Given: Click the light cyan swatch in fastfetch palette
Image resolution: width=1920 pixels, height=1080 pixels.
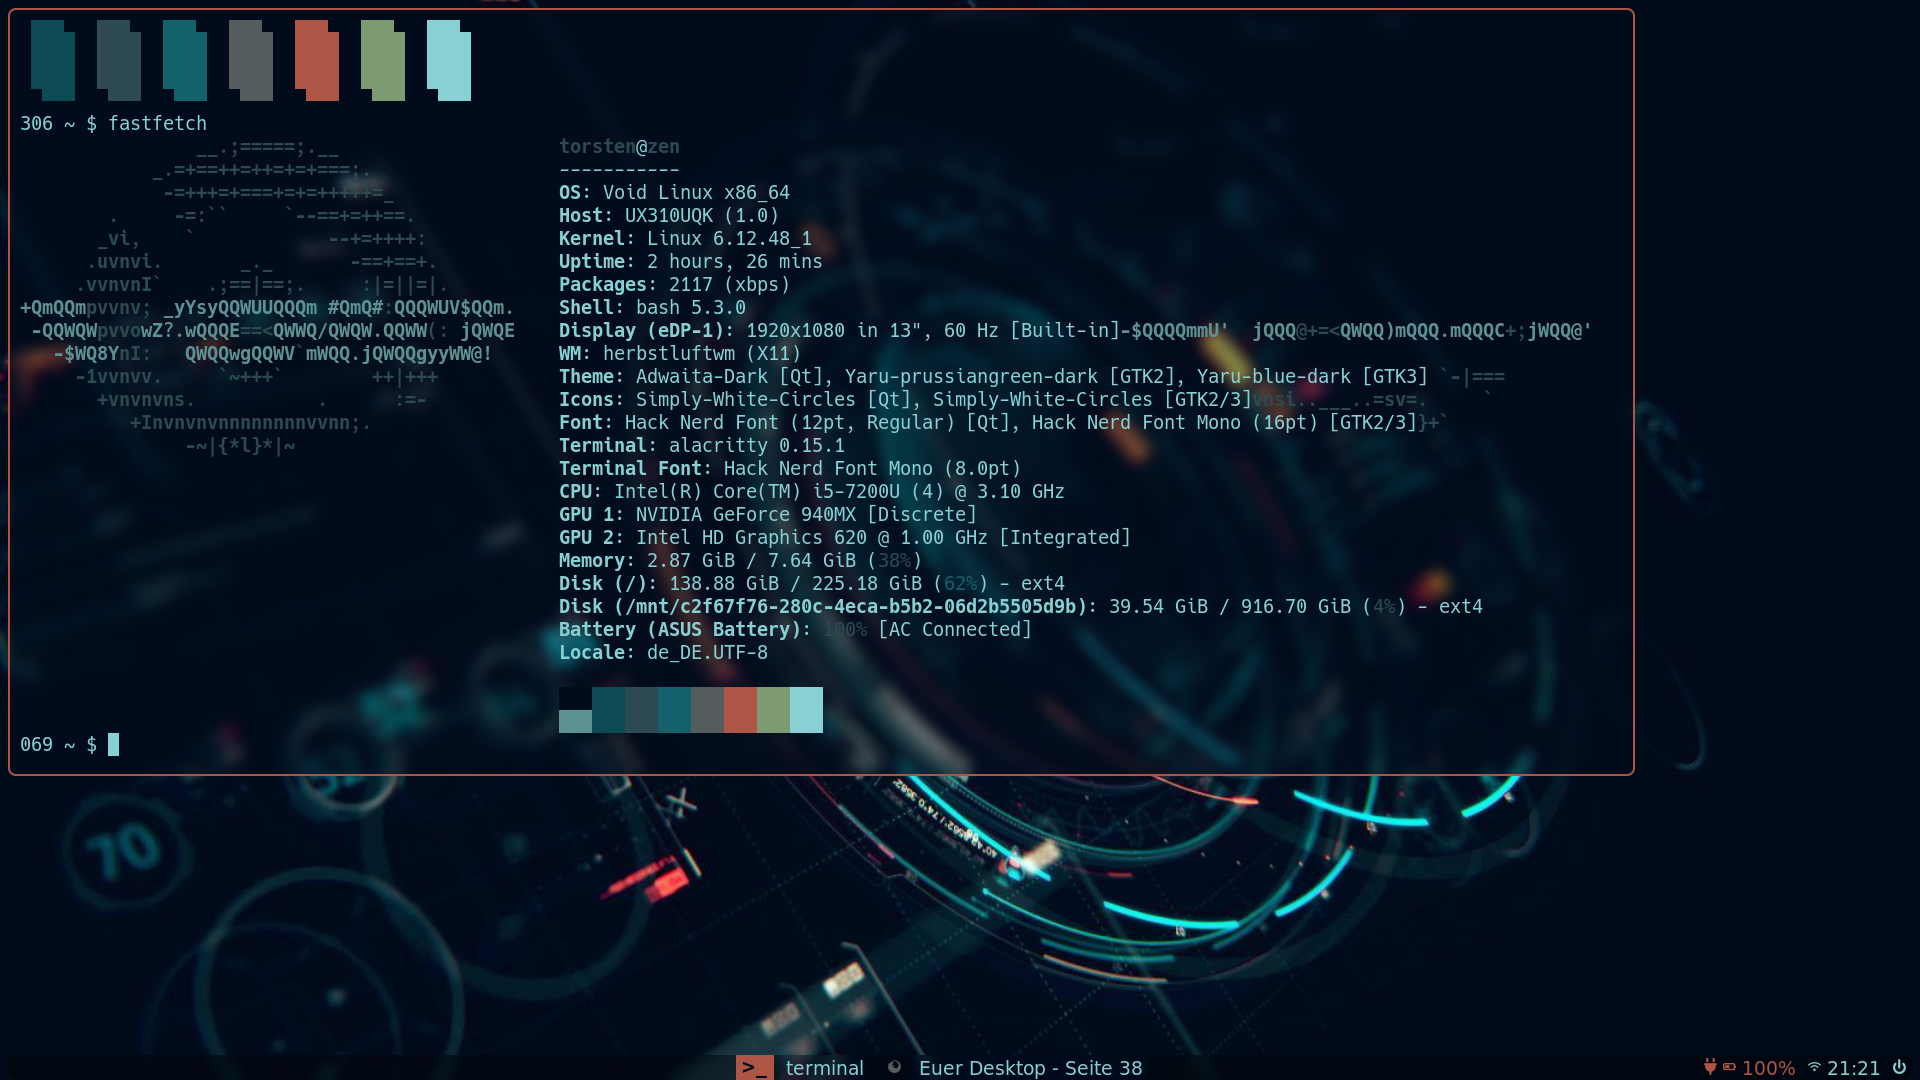Looking at the screenshot, I should (x=806, y=710).
